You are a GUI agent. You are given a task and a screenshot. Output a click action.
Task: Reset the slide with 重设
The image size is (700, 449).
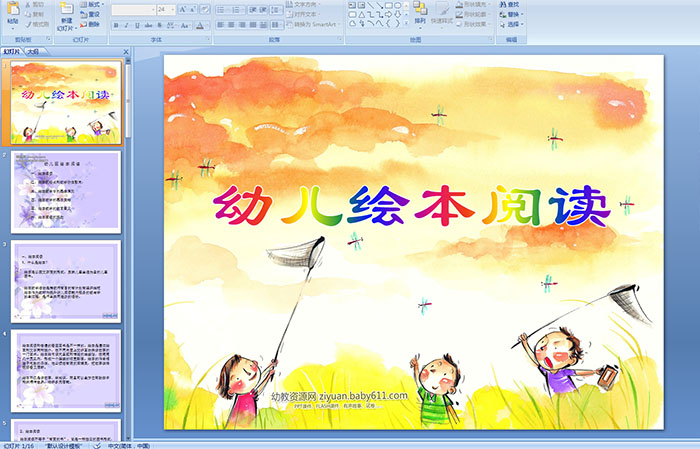point(89,14)
